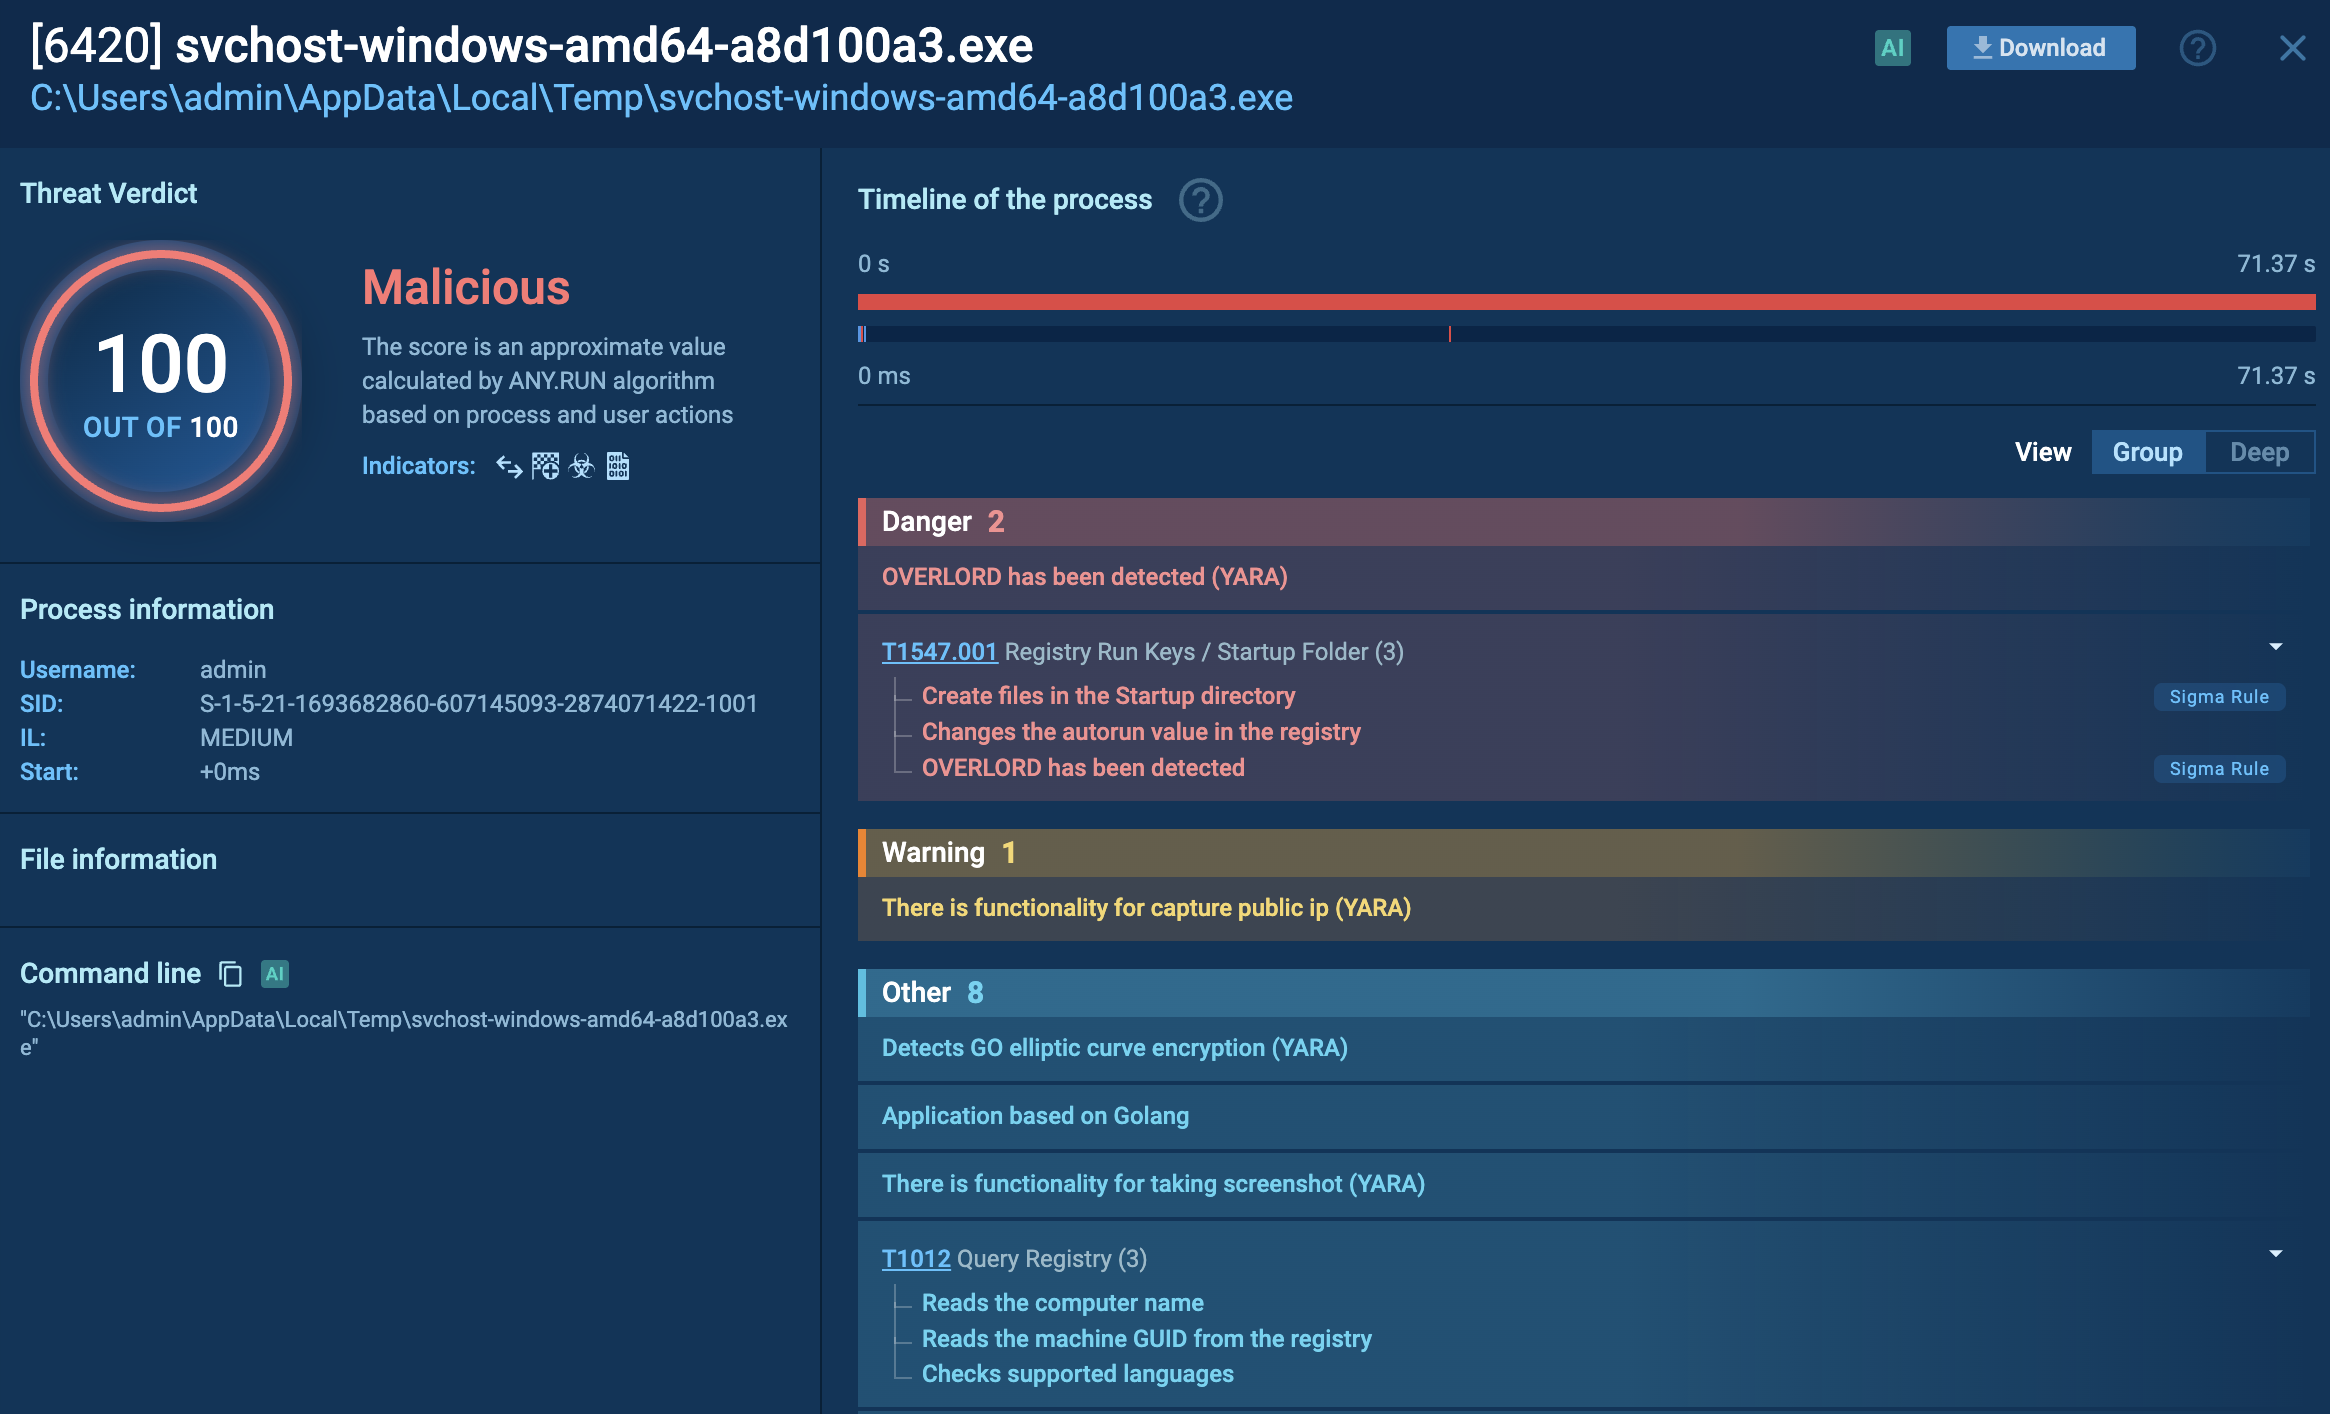Click the '+0ms' start time value
The width and height of the screenshot is (2330, 1414).
click(x=230, y=772)
